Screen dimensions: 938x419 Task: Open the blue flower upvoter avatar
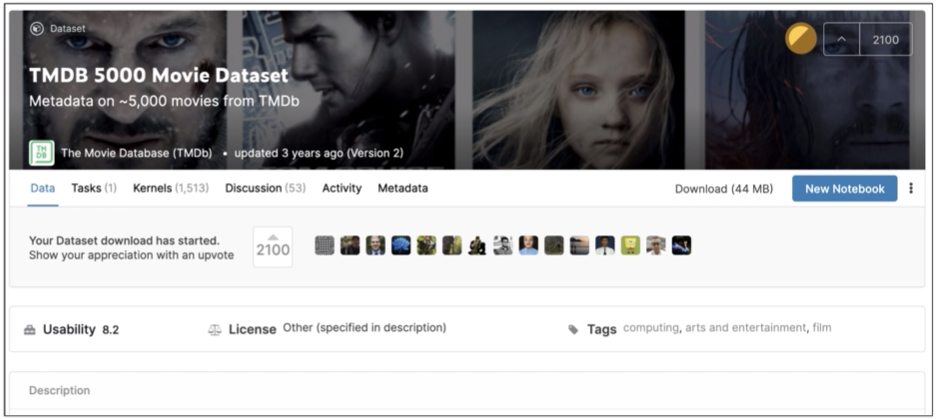[401, 245]
